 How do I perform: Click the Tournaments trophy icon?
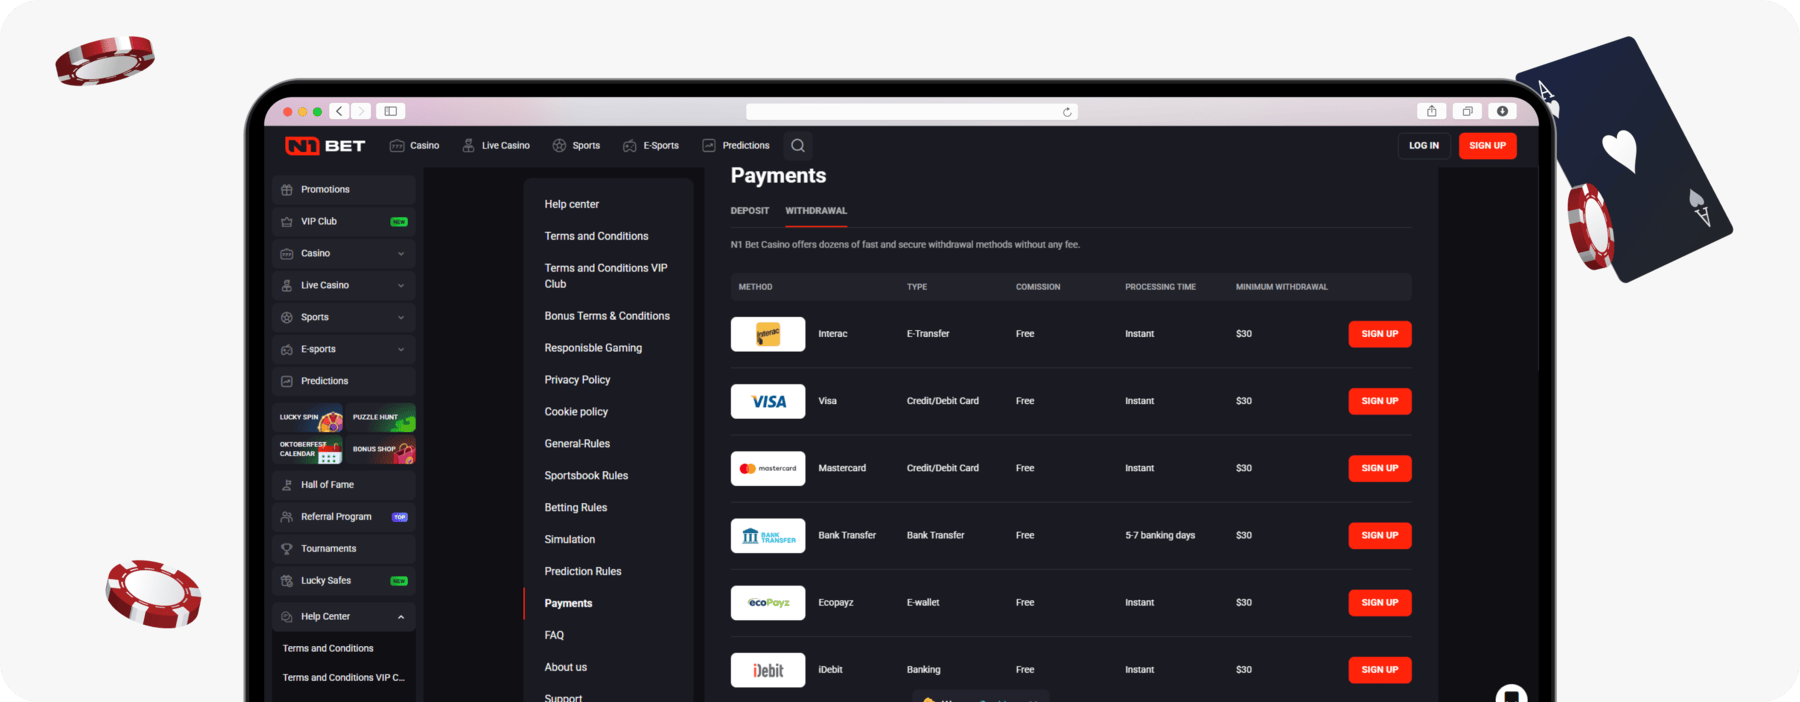coord(287,549)
